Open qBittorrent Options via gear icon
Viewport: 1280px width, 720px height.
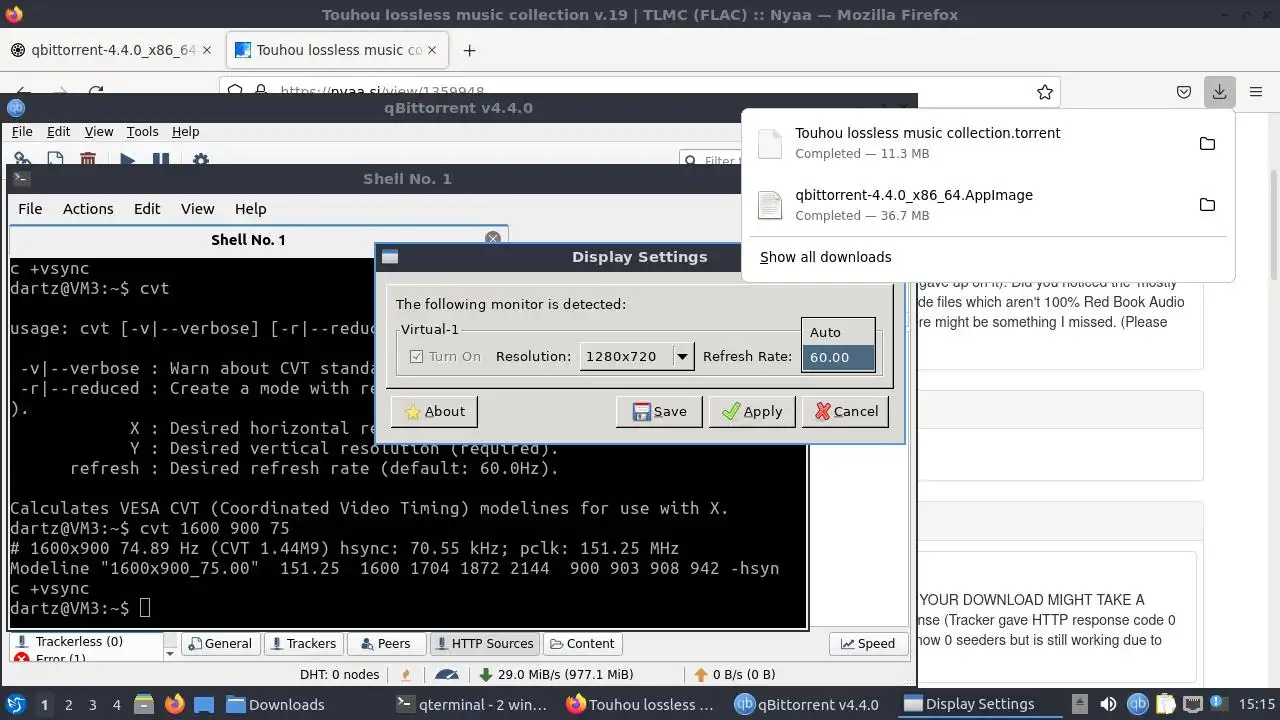tap(200, 160)
